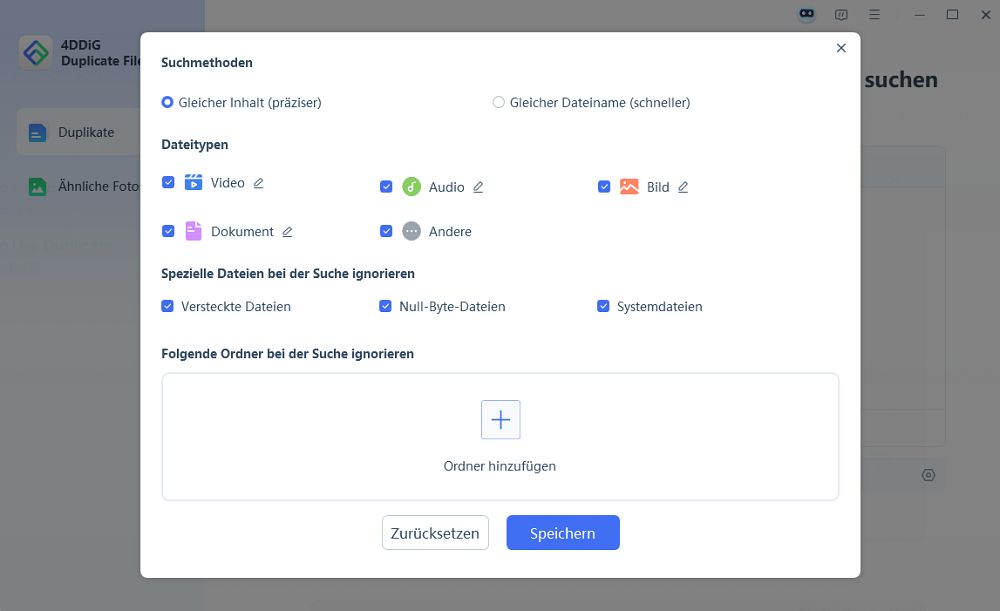The image size is (1000, 611).
Task: Open the hamburger menu in title bar
Action: 874,14
